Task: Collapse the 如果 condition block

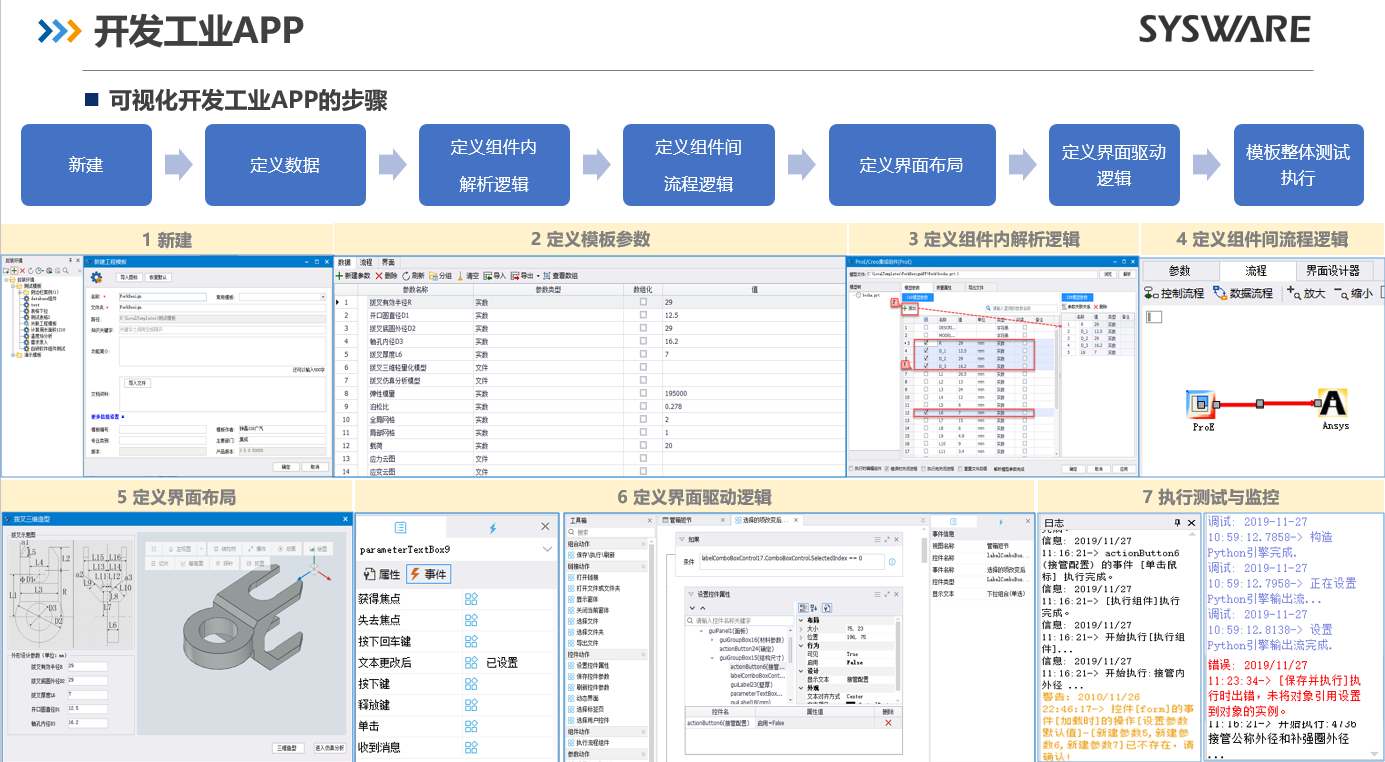Action: tap(681, 539)
